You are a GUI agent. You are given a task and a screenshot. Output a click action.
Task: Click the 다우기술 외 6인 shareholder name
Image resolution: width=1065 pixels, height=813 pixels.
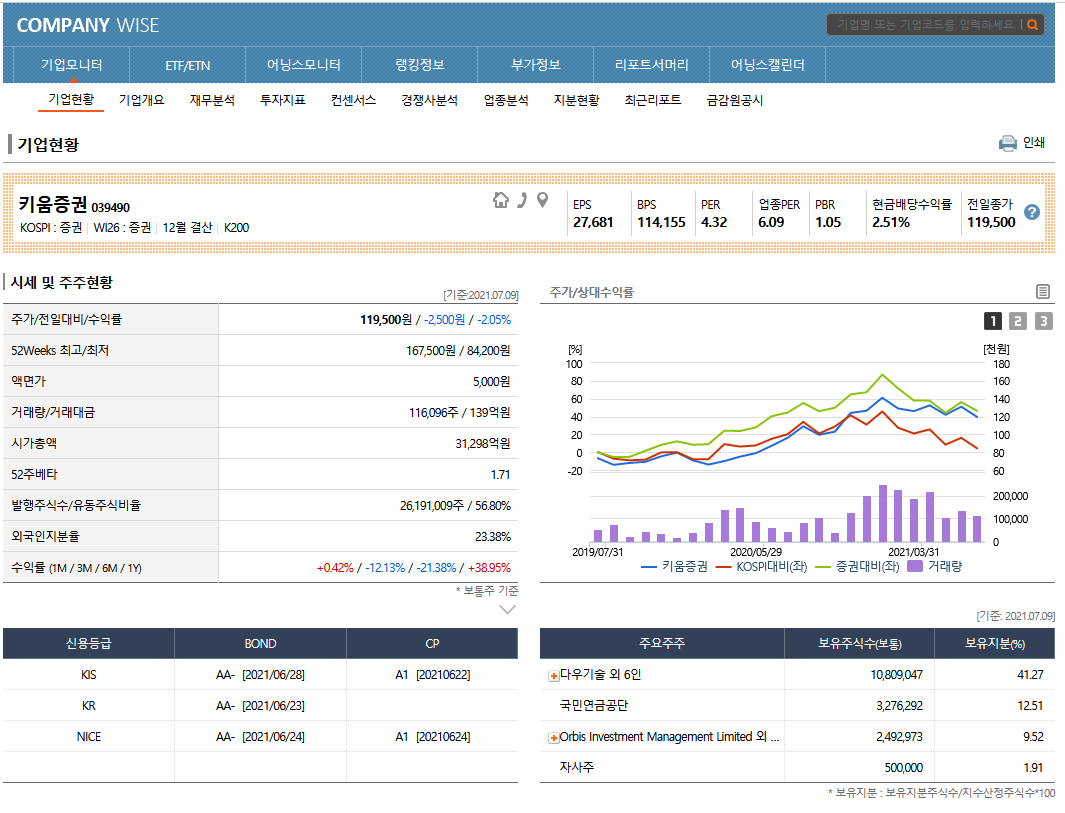pos(600,674)
